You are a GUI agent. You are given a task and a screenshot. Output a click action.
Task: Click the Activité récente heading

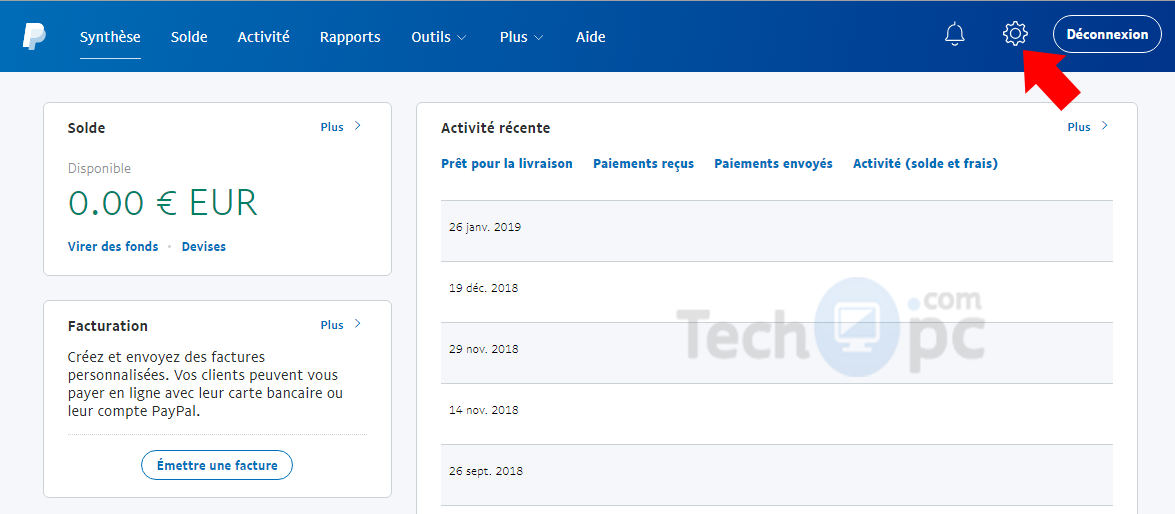coord(495,128)
